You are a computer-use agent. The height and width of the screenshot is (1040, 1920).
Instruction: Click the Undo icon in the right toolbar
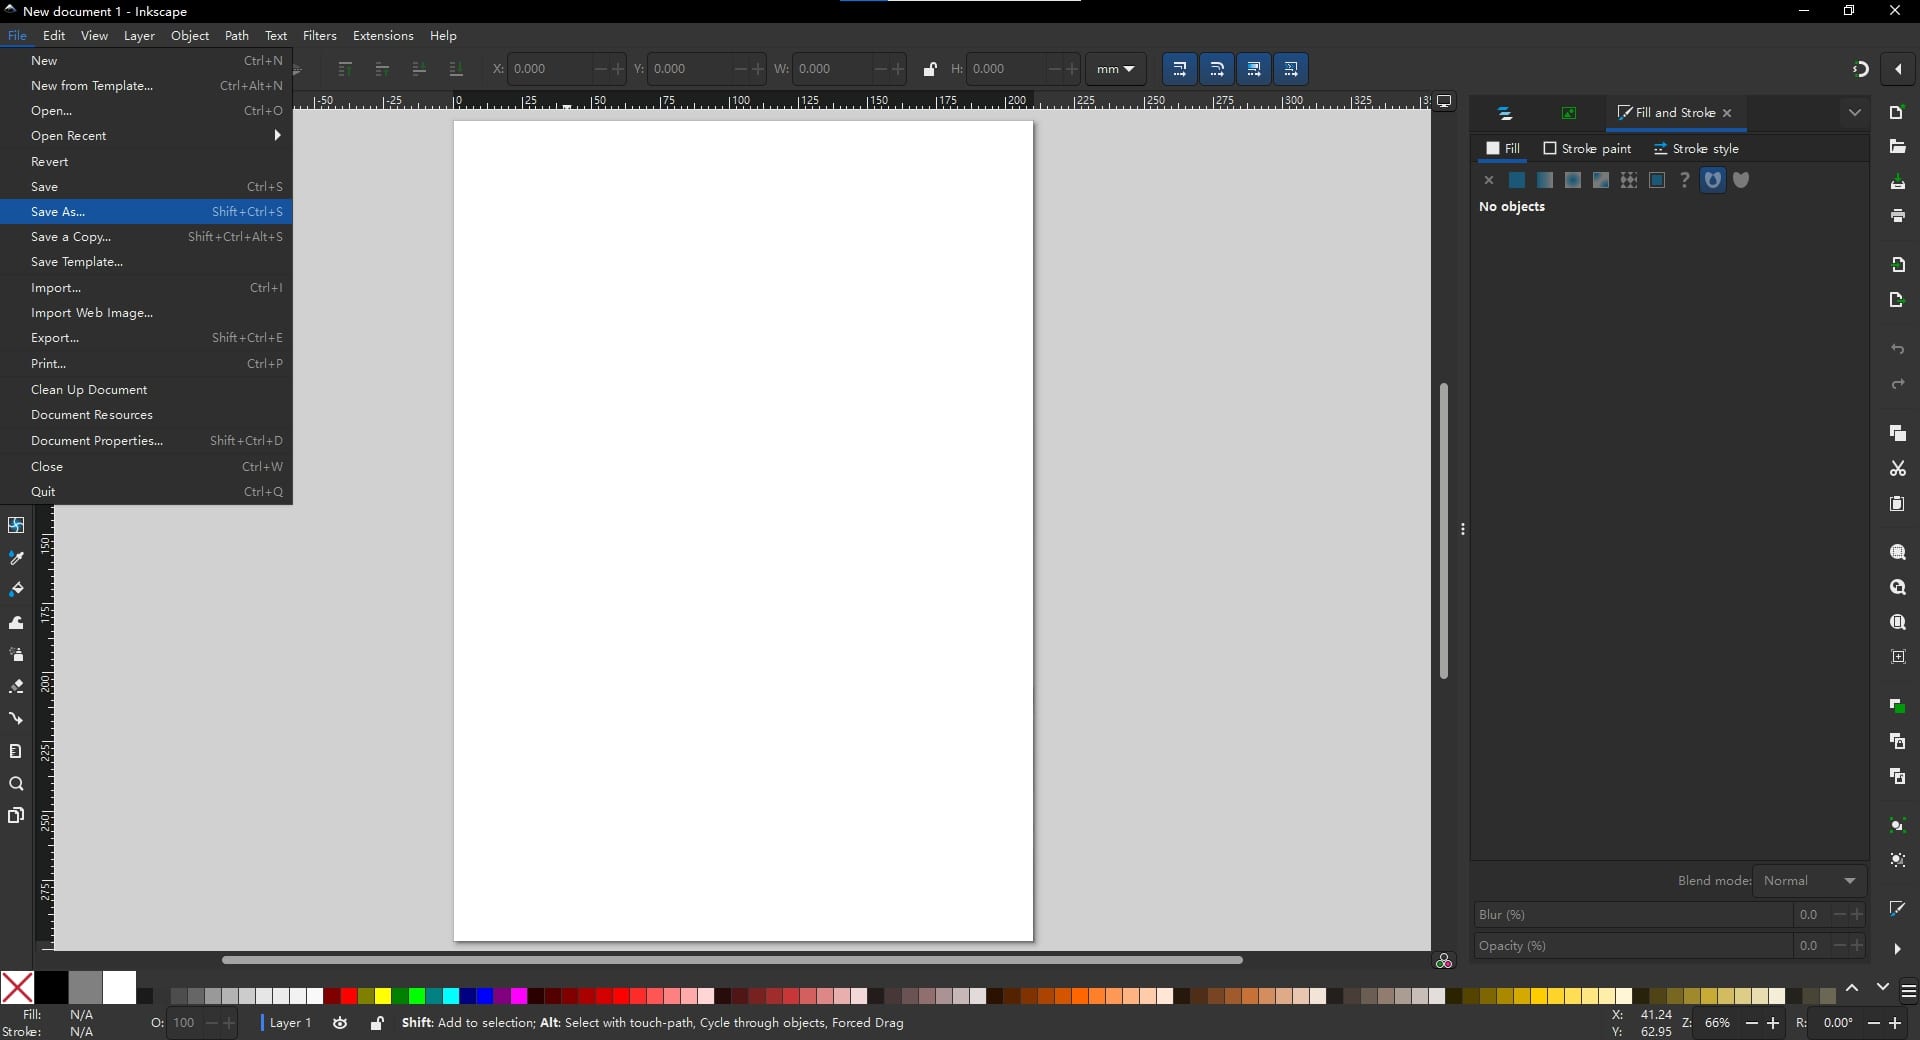tap(1898, 349)
